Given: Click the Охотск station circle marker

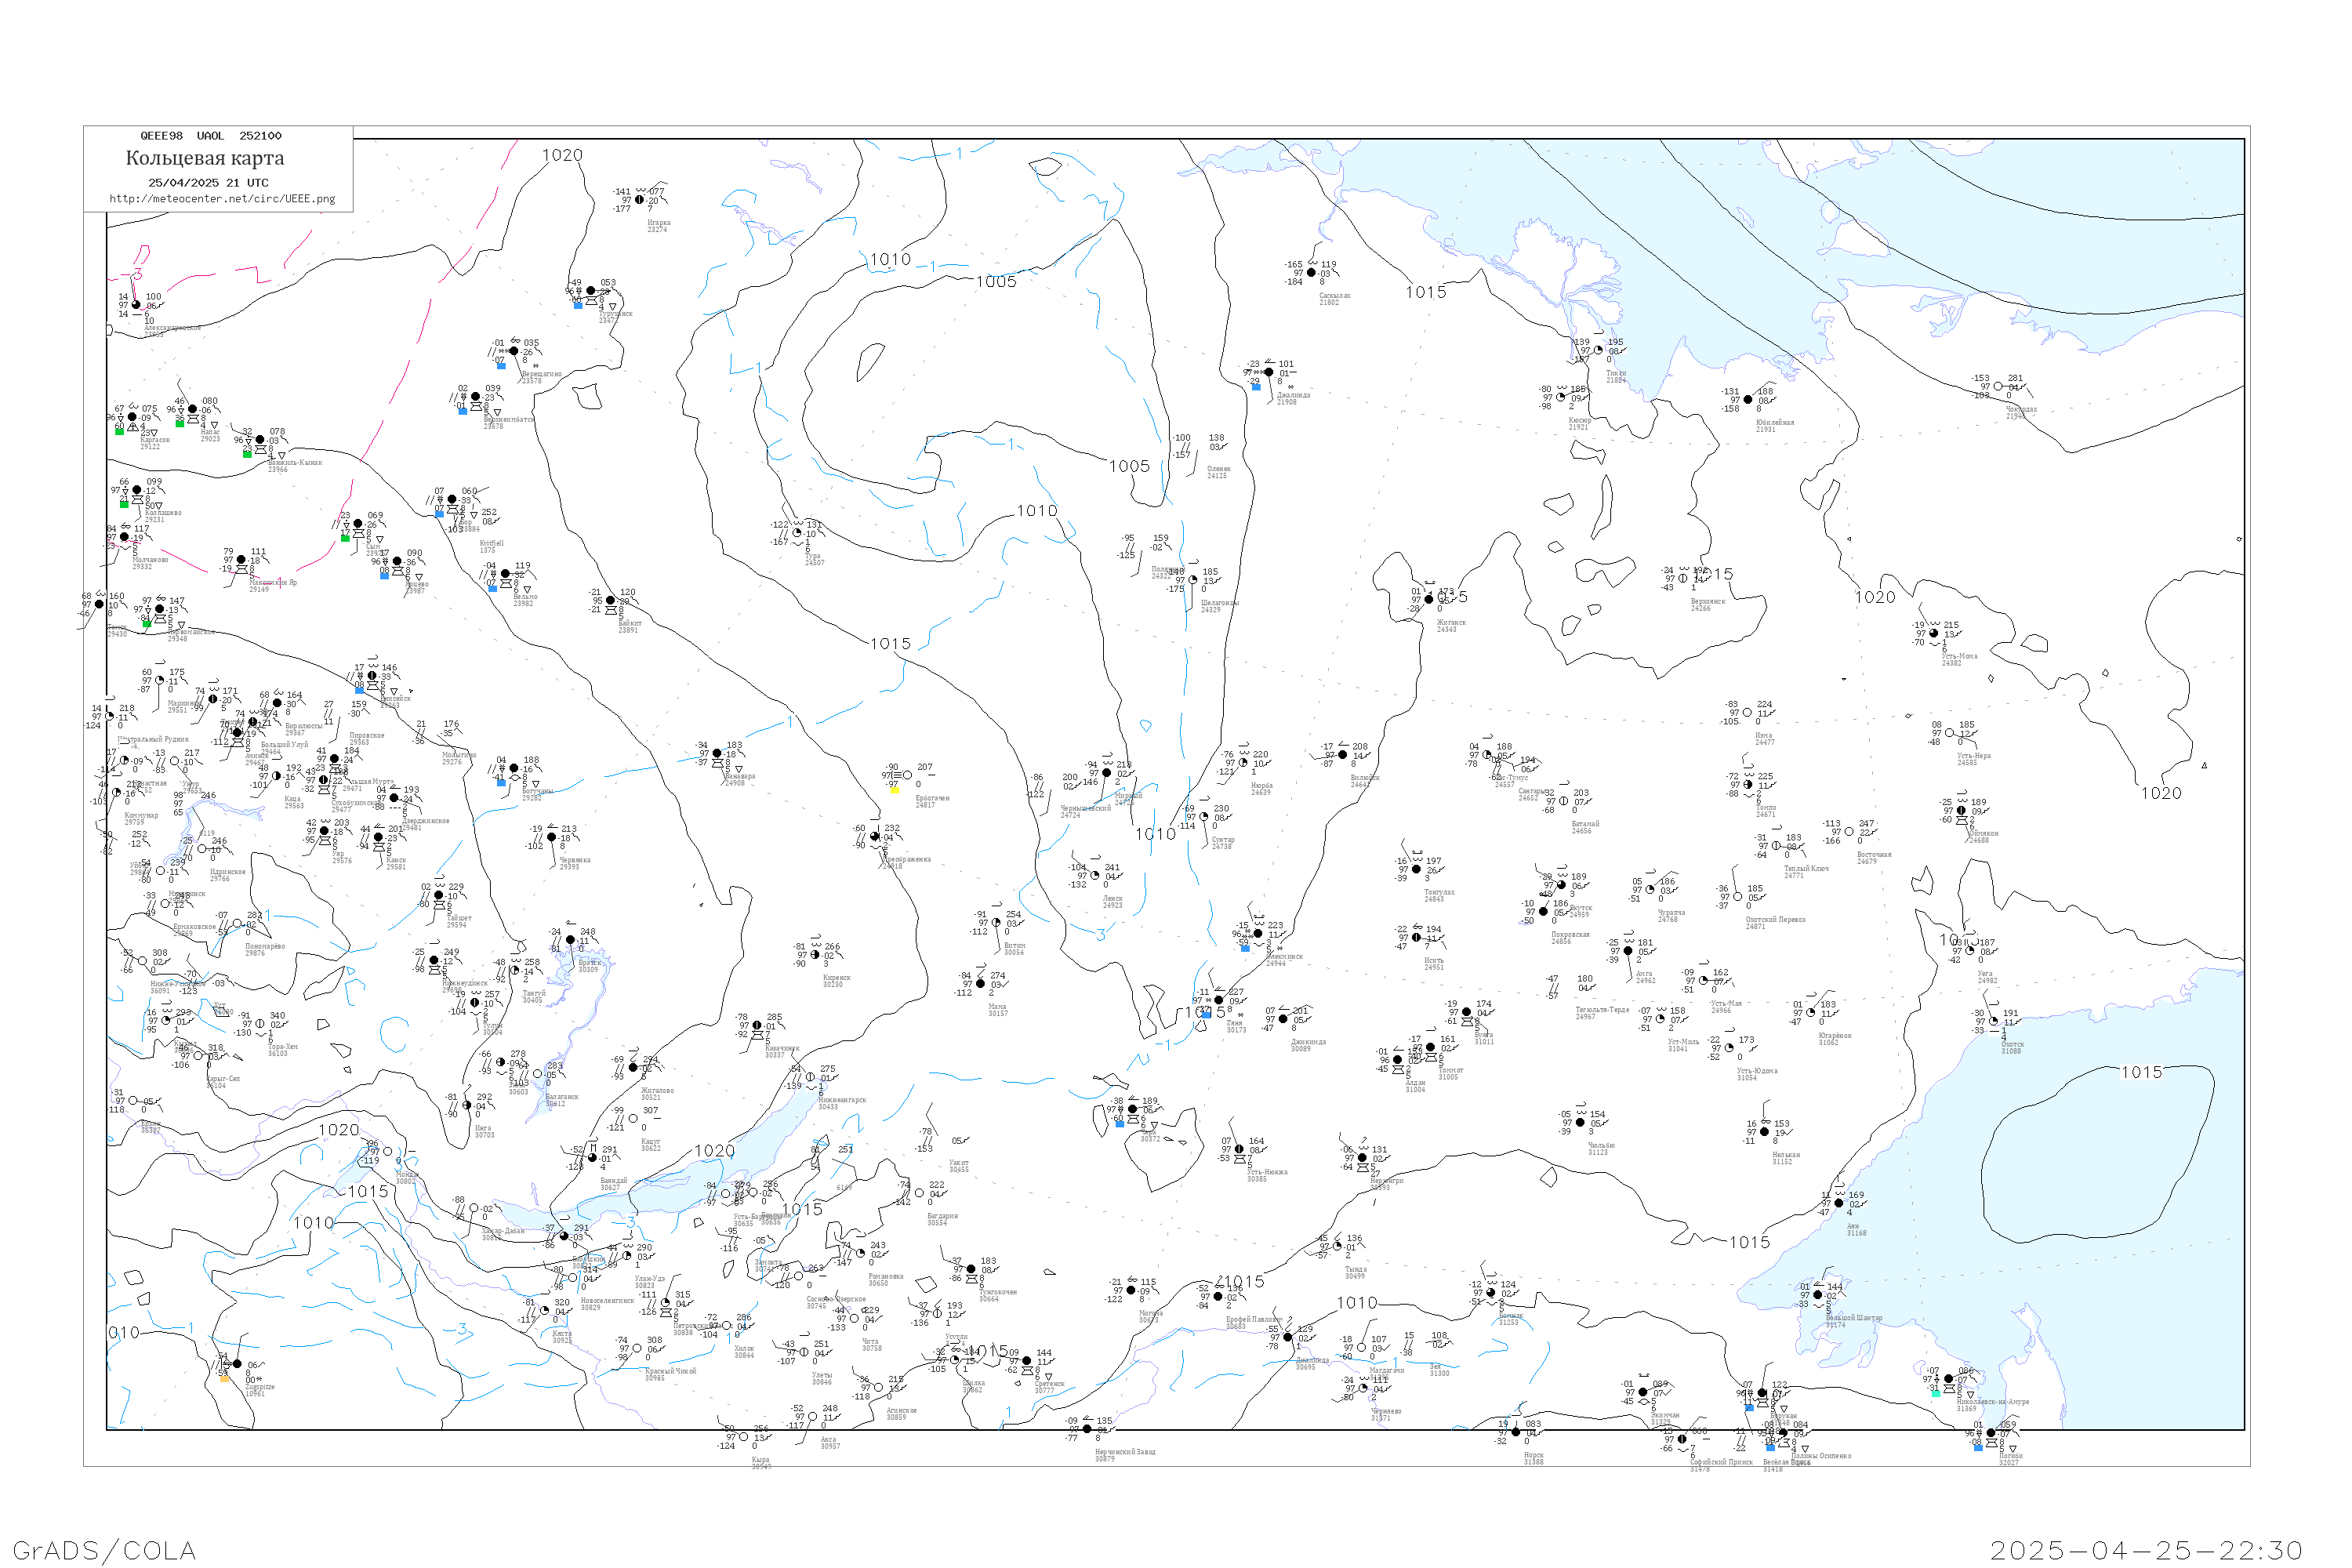Looking at the screenshot, I should (1994, 1022).
